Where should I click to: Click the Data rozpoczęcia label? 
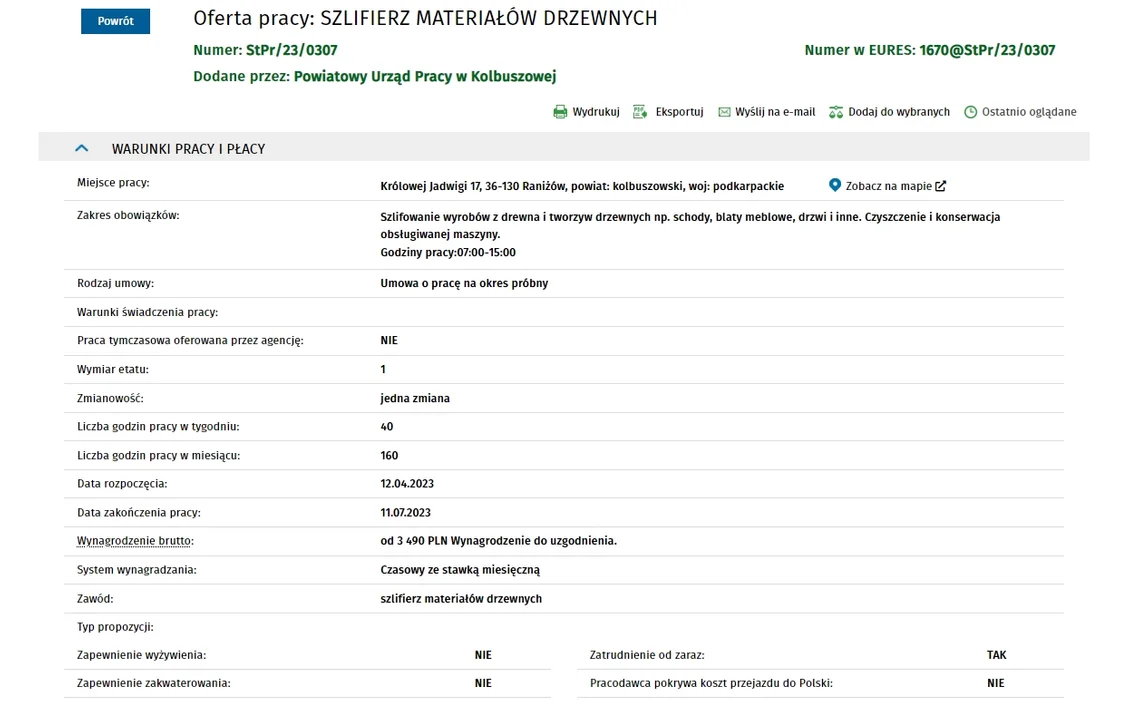122,484
